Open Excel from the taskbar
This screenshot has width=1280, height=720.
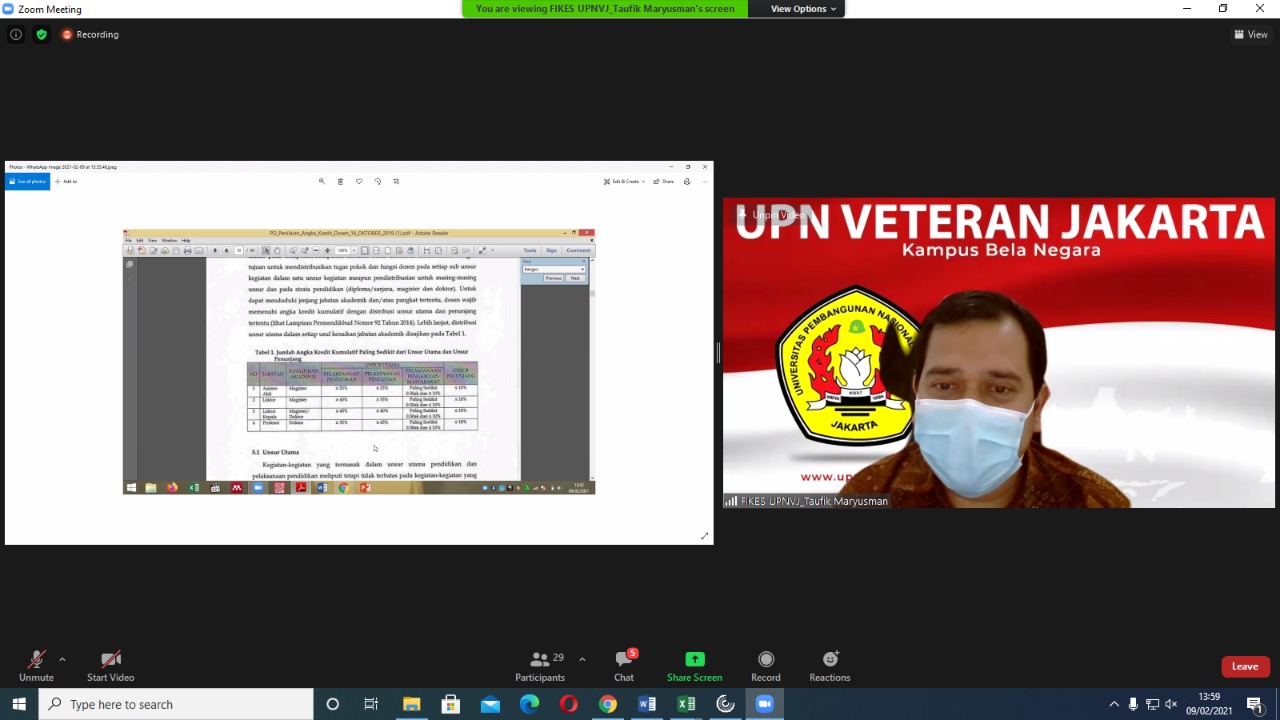(x=686, y=704)
